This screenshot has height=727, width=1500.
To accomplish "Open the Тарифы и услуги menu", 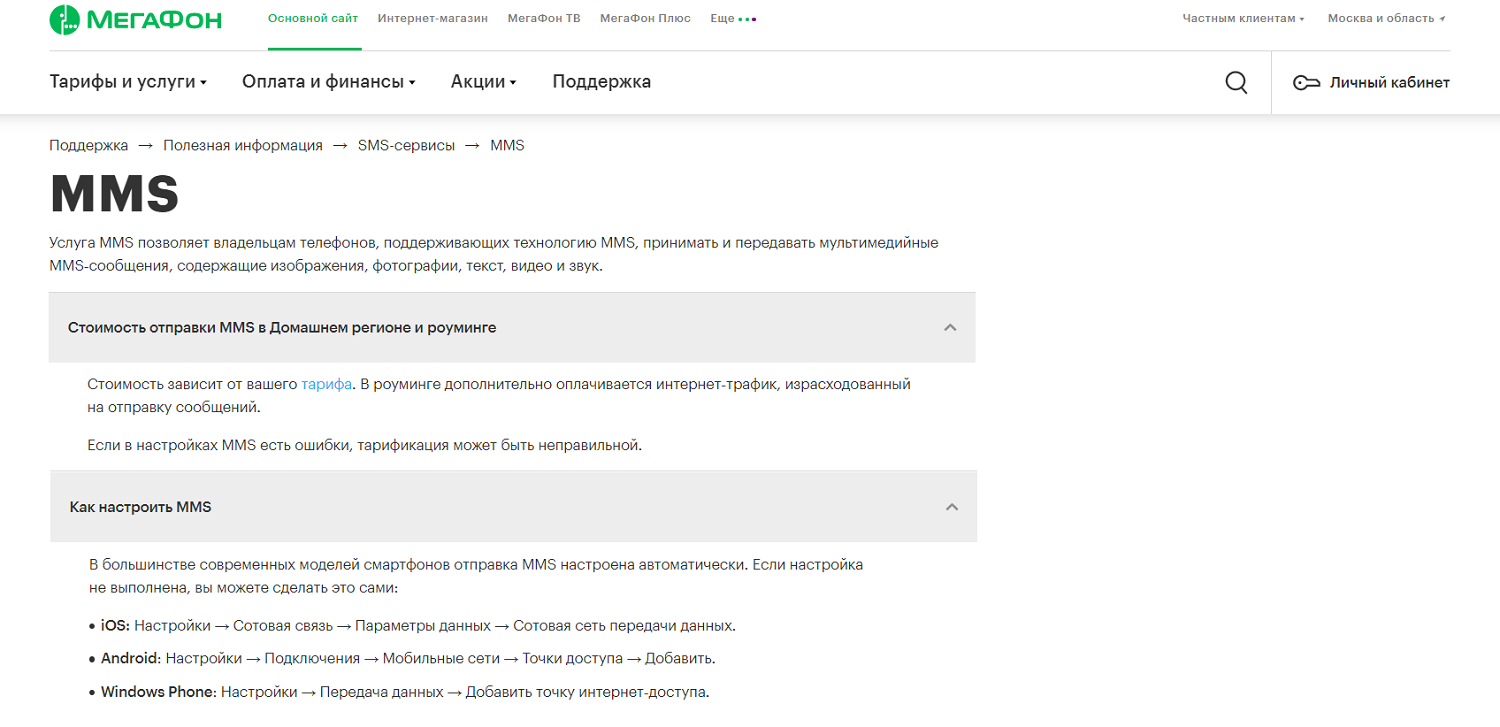I will coord(128,82).
